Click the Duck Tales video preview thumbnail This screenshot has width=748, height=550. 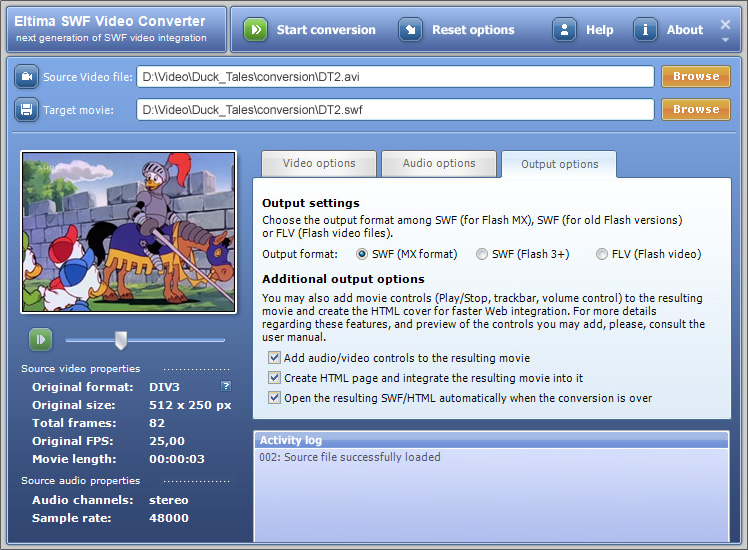[128, 232]
